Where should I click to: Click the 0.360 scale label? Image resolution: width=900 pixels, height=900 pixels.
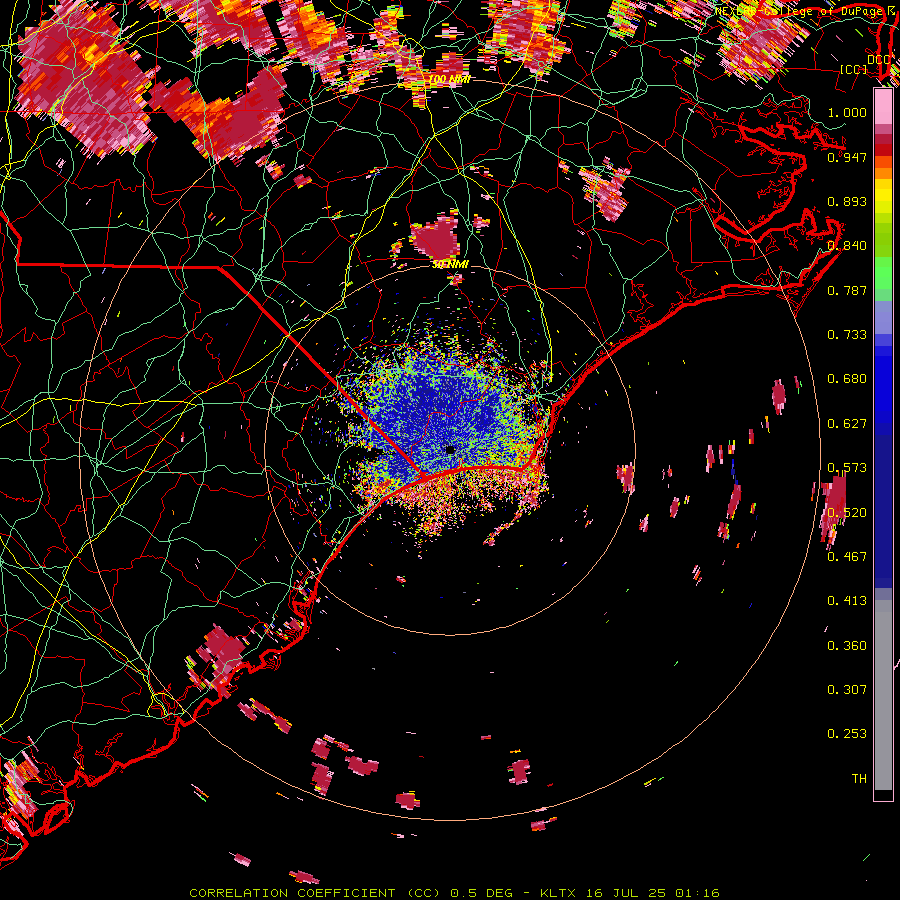847,646
